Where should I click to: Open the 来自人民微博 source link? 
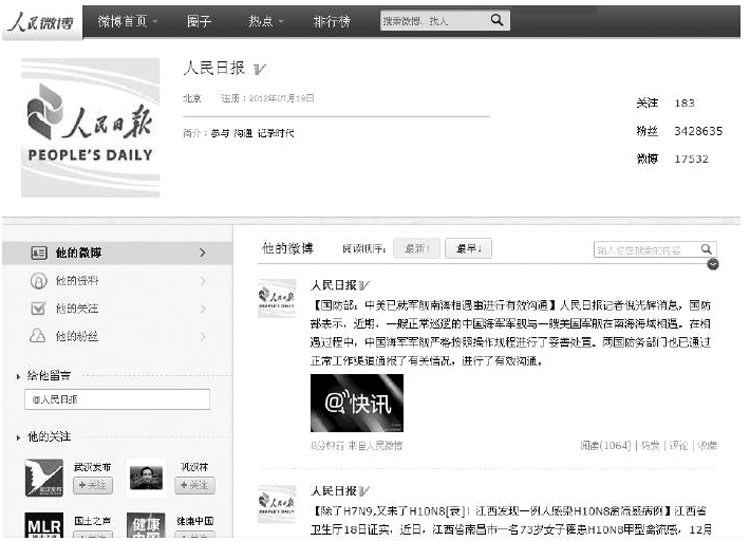click(x=375, y=446)
